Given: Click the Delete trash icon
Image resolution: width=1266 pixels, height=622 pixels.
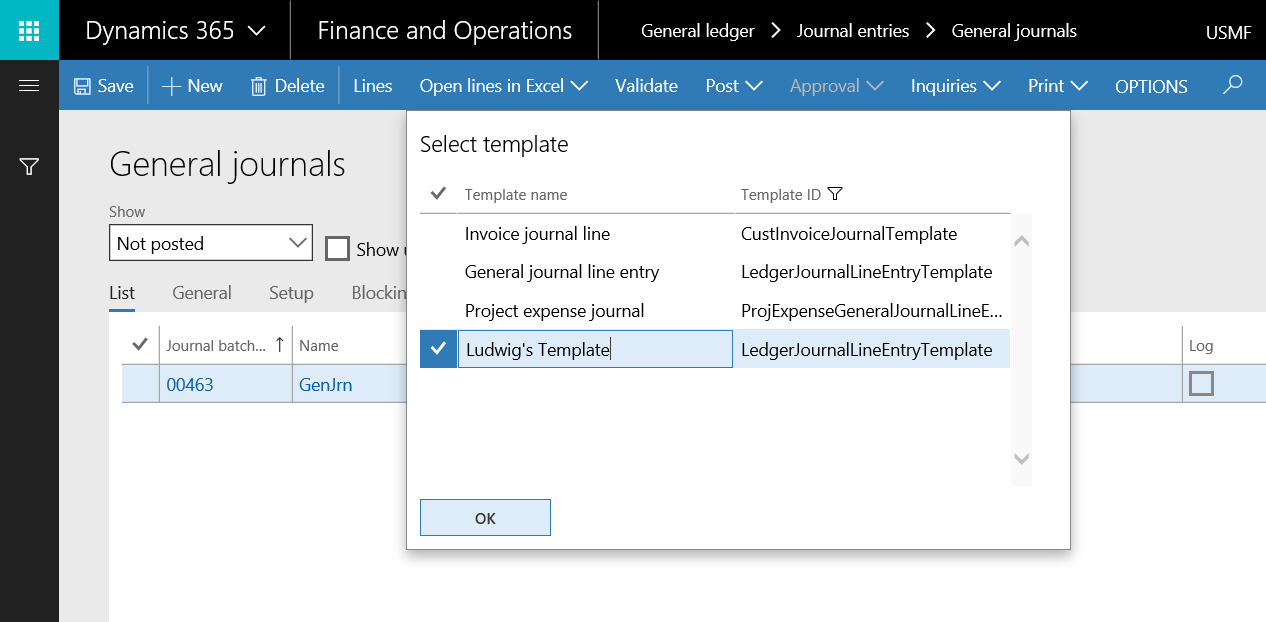Looking at the screenshot, I should [x=258, y=86].
